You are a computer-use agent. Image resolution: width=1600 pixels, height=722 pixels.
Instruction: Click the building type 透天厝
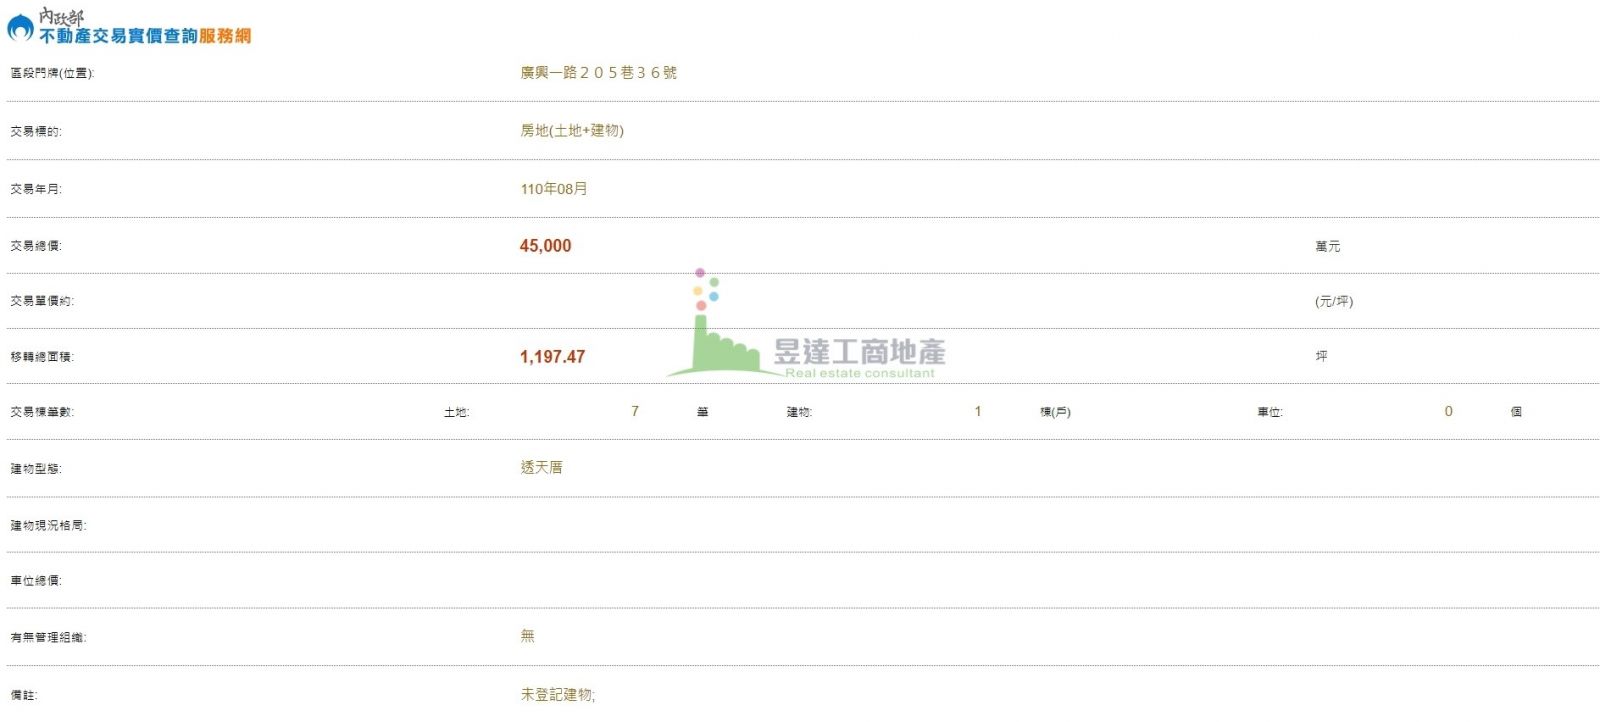pyautogui.click(x=541, y=468)
